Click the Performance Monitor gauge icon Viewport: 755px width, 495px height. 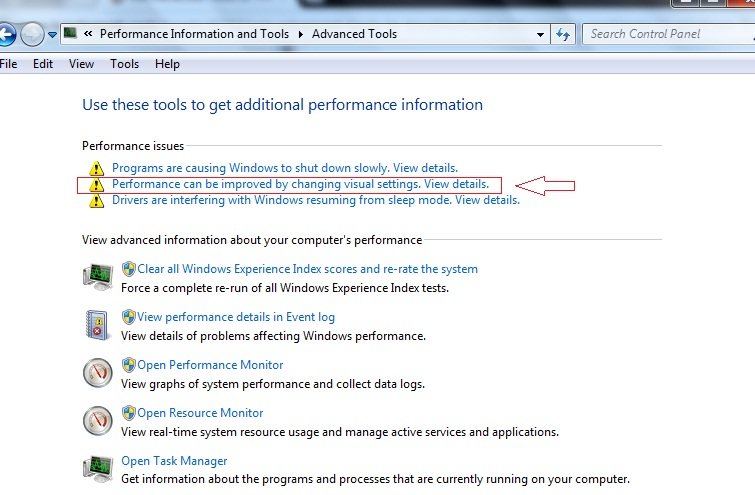click(97, 372)
